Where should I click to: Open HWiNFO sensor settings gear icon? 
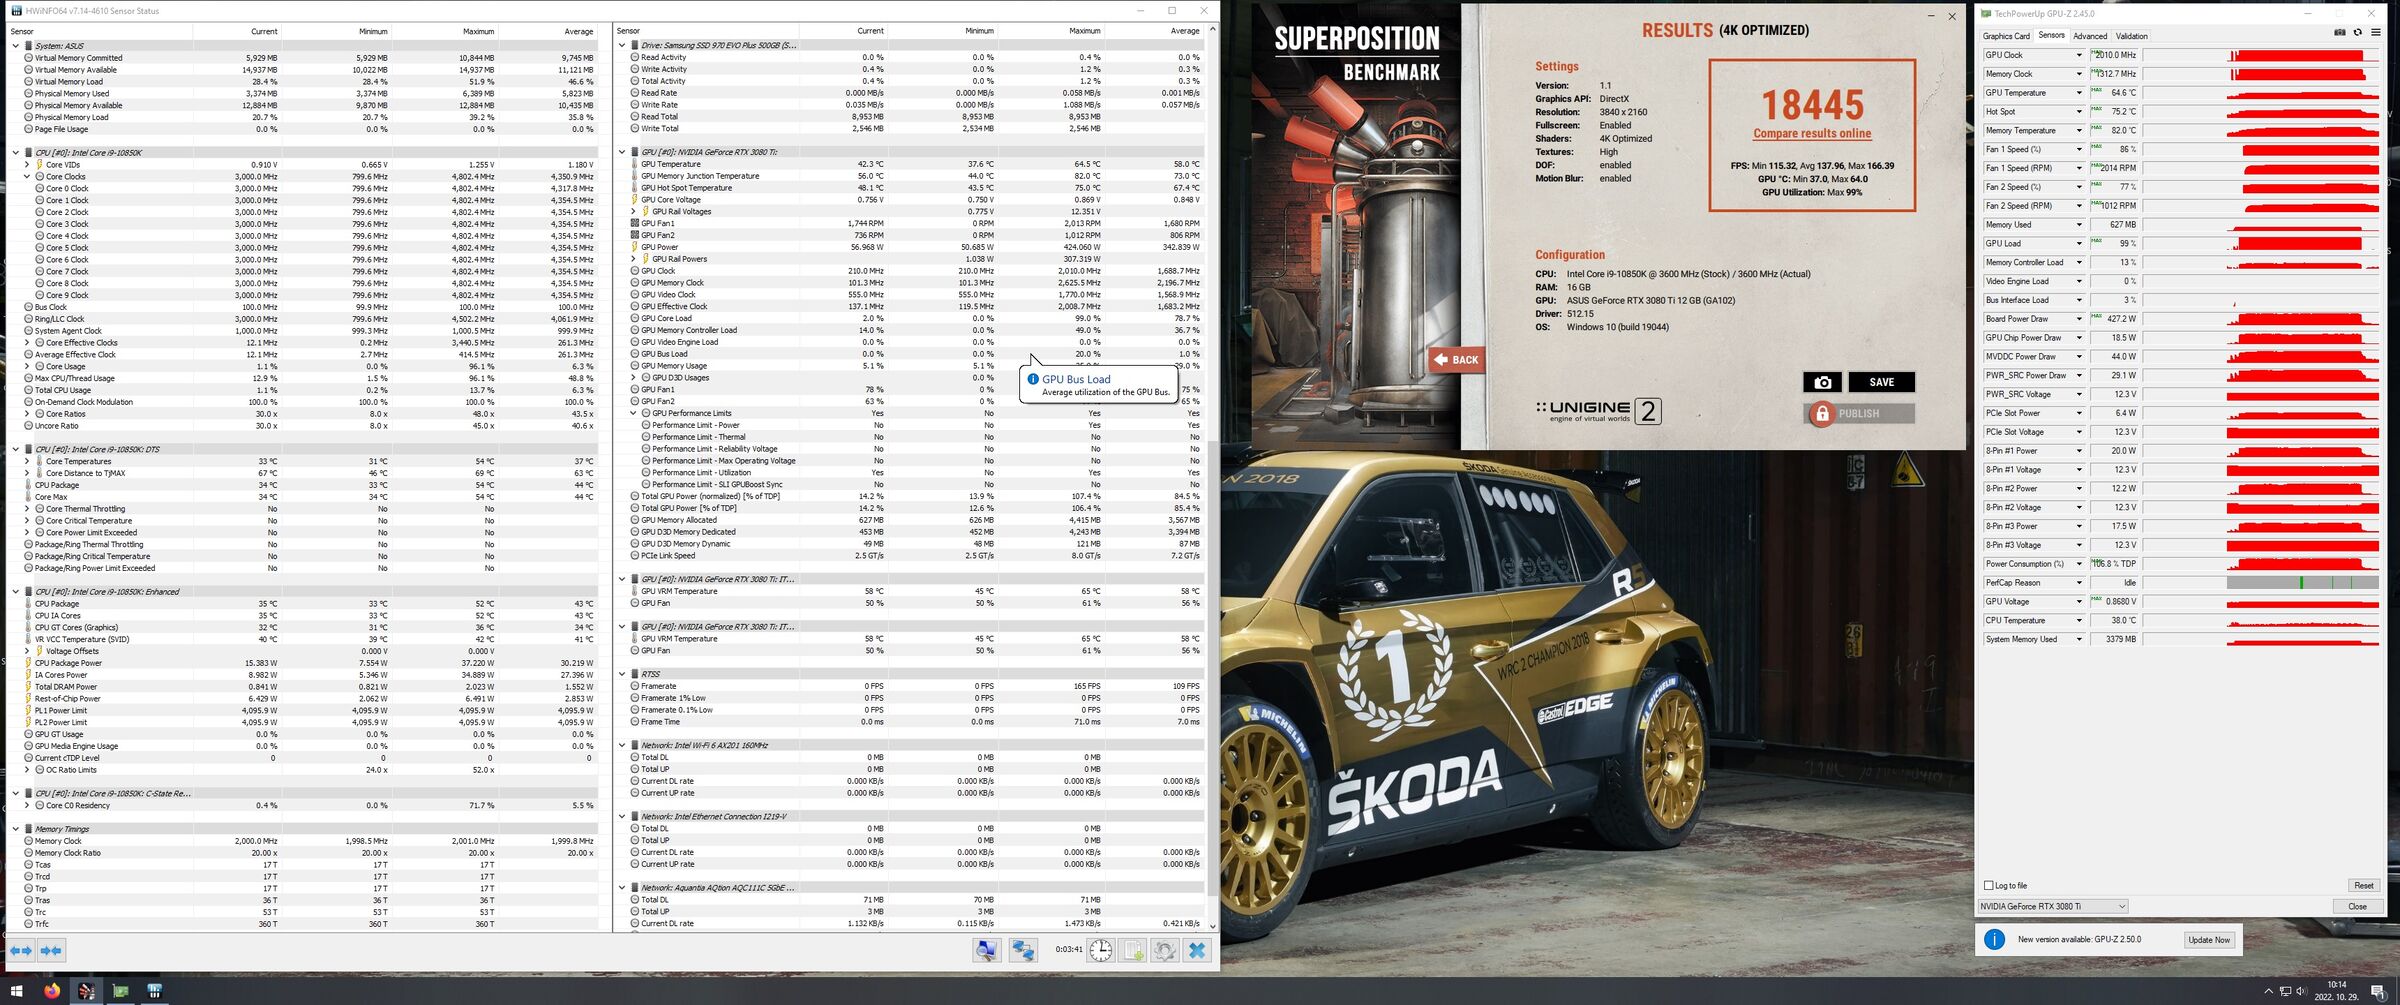tap(1165, 950)
